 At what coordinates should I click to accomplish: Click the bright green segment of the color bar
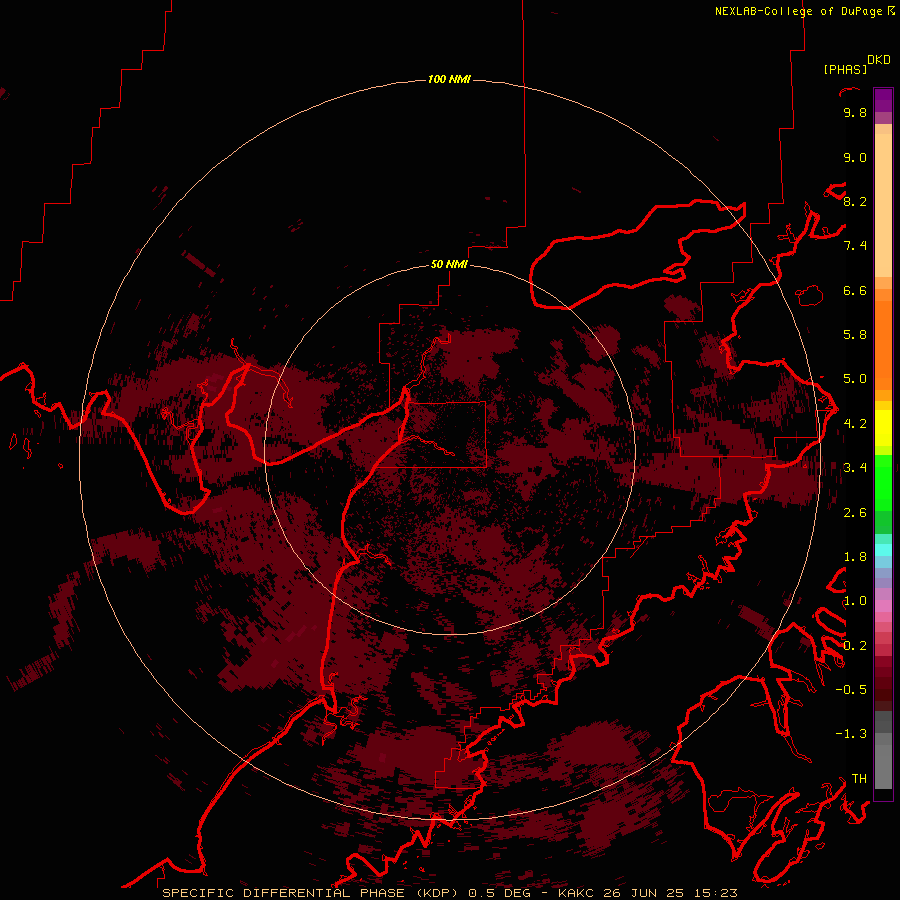(883, 482)
